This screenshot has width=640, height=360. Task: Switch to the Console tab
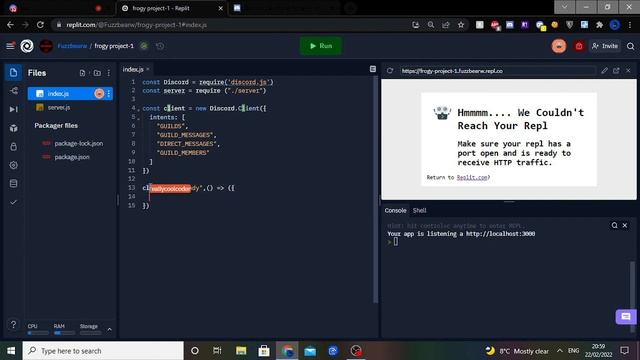(396, 211)
